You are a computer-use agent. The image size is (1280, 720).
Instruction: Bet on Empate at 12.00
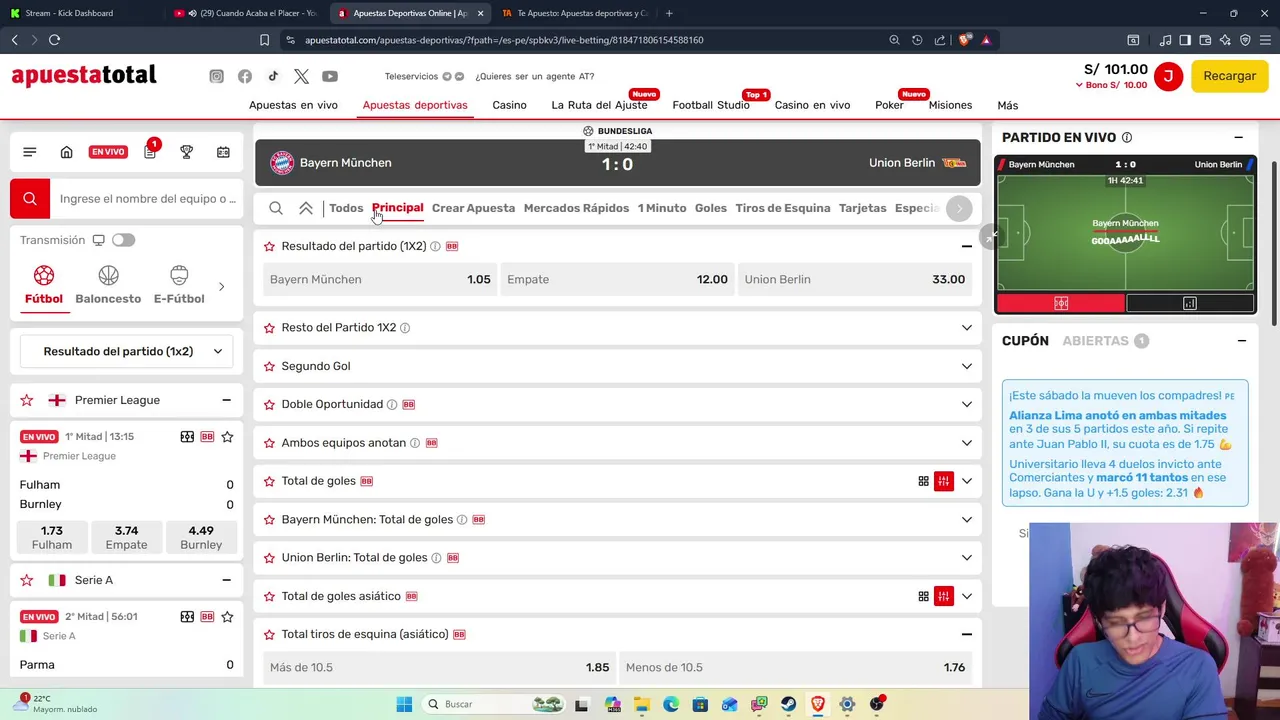tap(617, 279)
